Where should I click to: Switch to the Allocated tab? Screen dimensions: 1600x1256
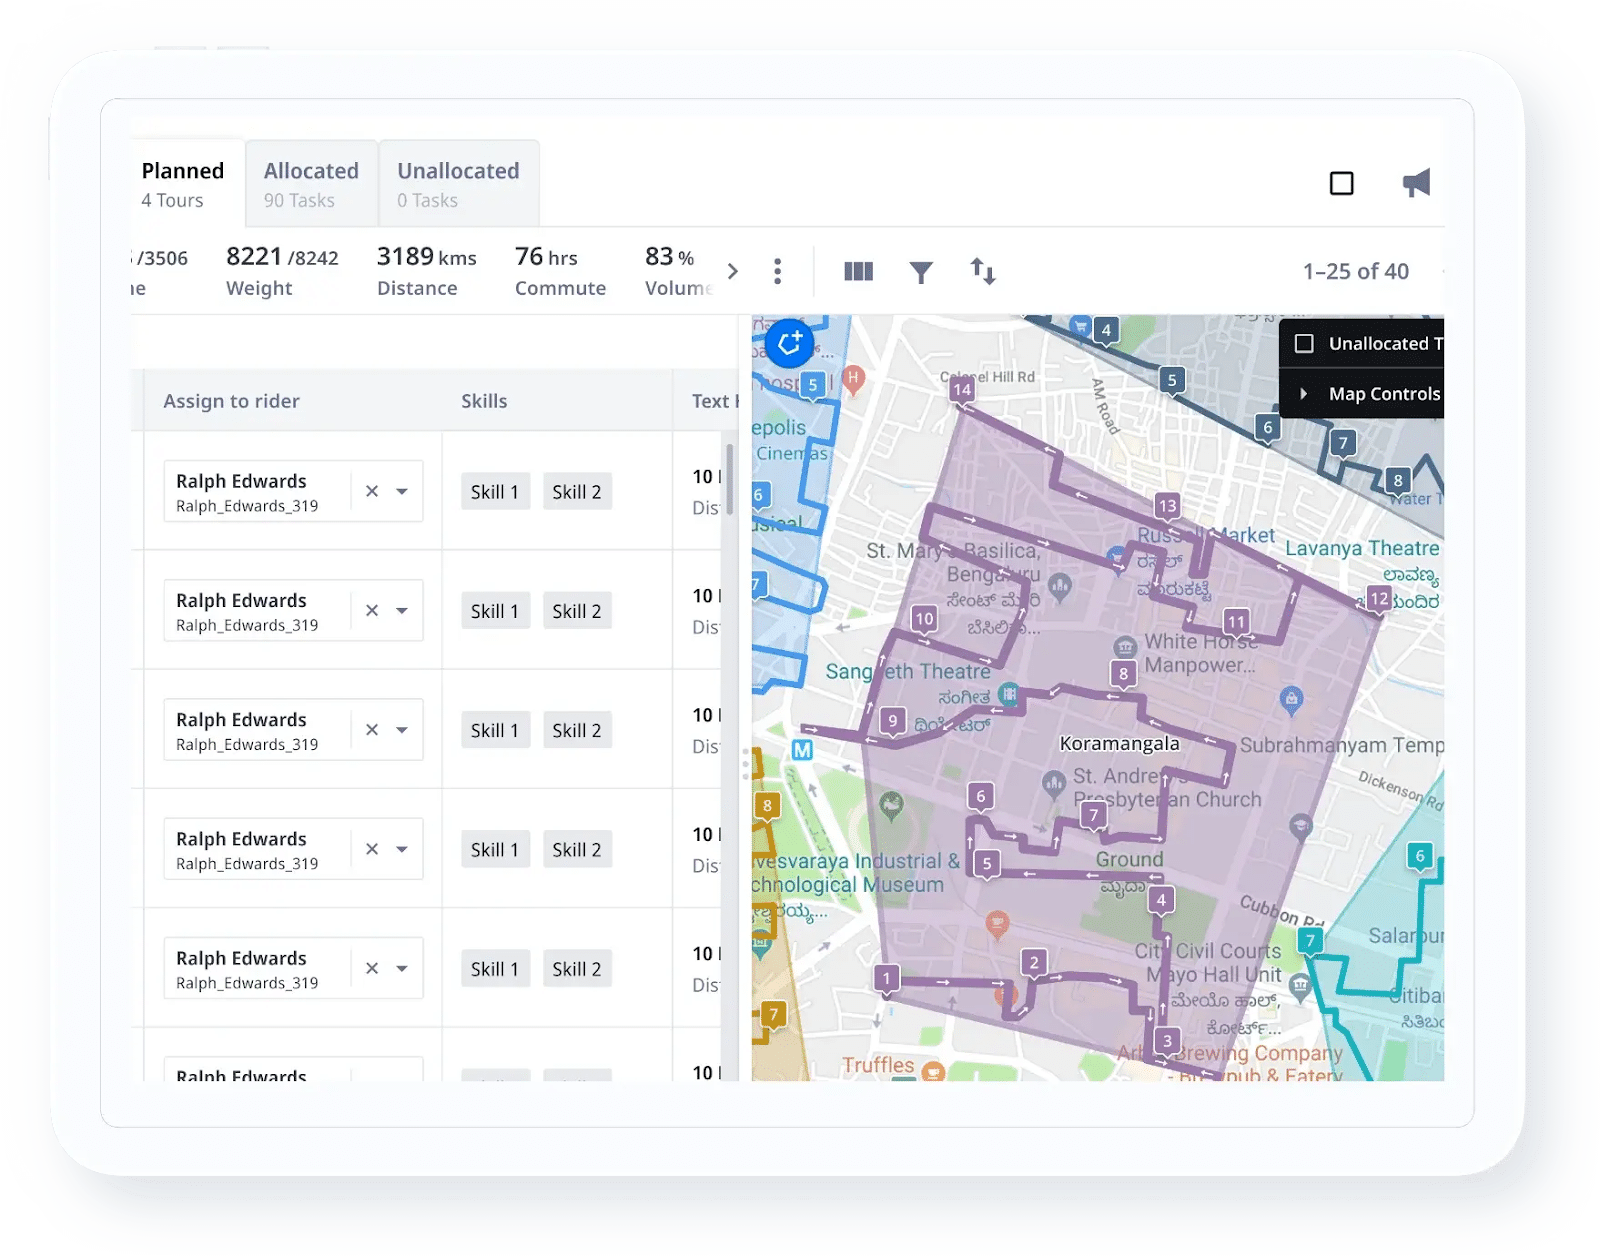pos(311,183)
